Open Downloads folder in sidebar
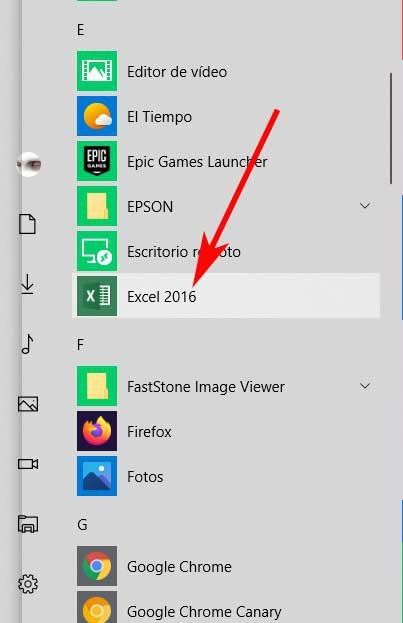Image resolution: width=403 pixels, height=623 pixels. pyautogui.click(x=27, y=284)
